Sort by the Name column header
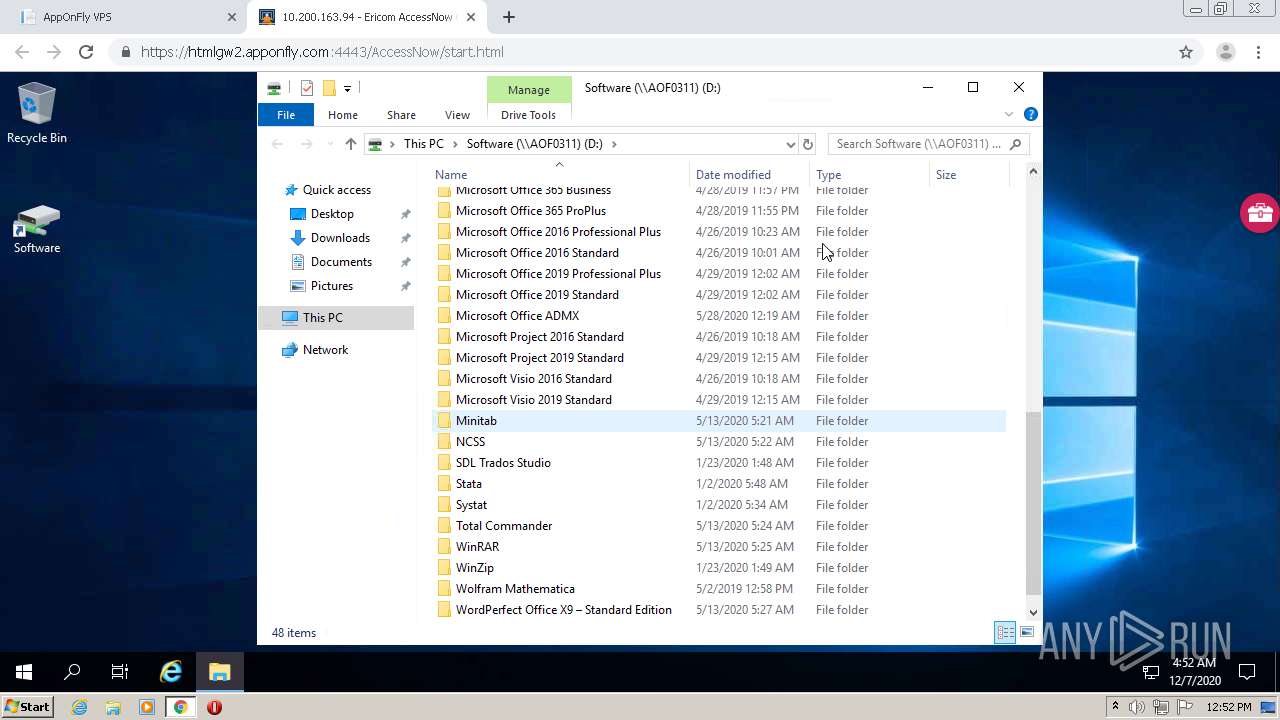1280x720 pixels. (x=560, y=174)
